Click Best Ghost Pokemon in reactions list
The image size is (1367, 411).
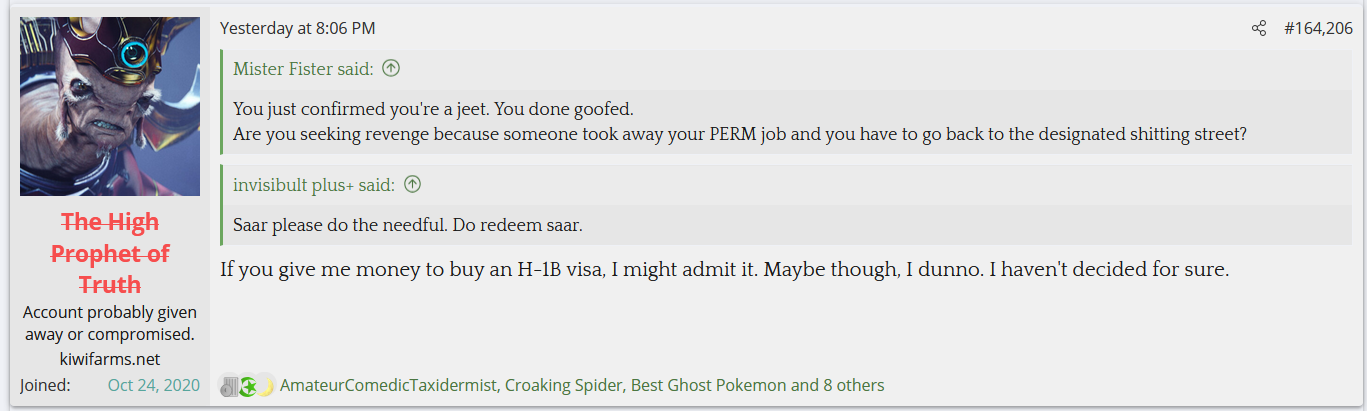tap(708, 385)
